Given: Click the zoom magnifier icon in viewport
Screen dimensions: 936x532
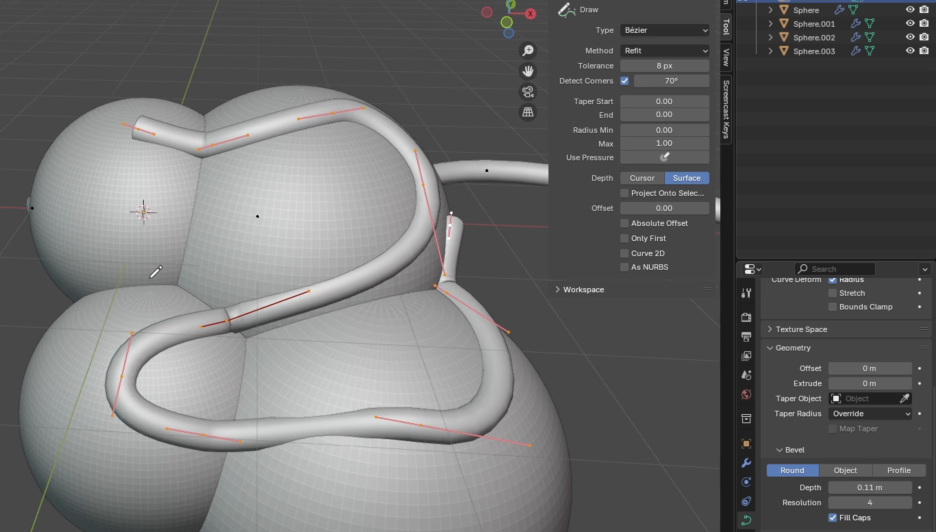Looking at the screenshot, I should 528,51.
